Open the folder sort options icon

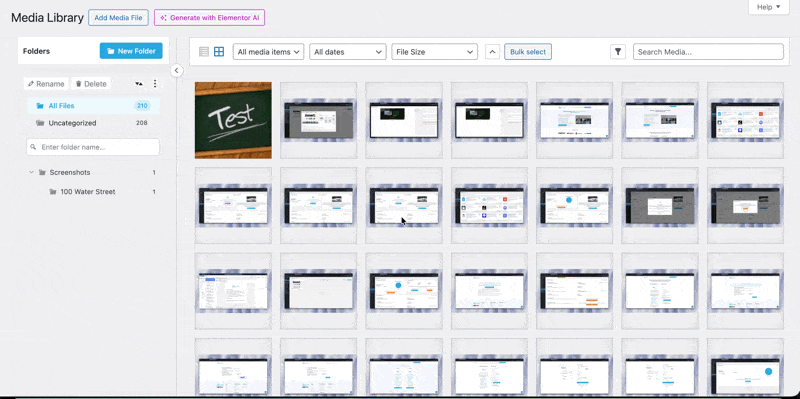click(x=139, y=84)
